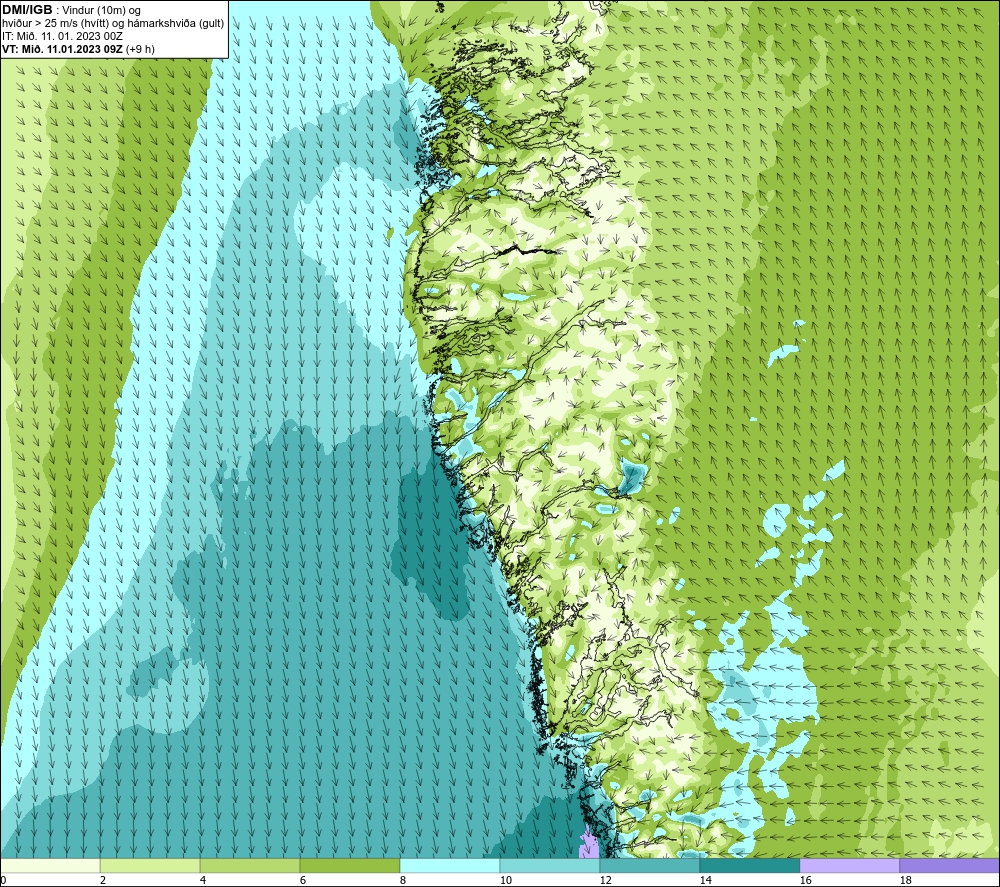Click the legend scale label '16'
Viewport: 1000px width, 887px height.
[805, 881]
